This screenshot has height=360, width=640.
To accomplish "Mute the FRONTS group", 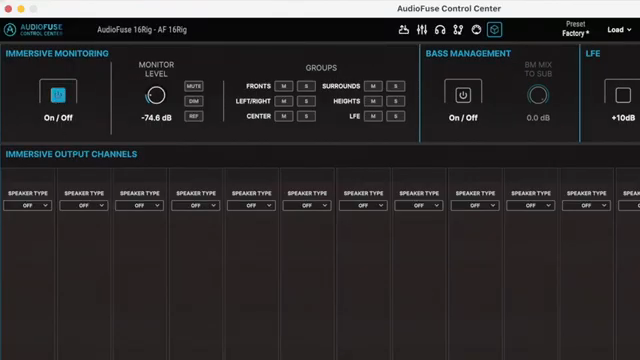I will click(x=284, y=86).
